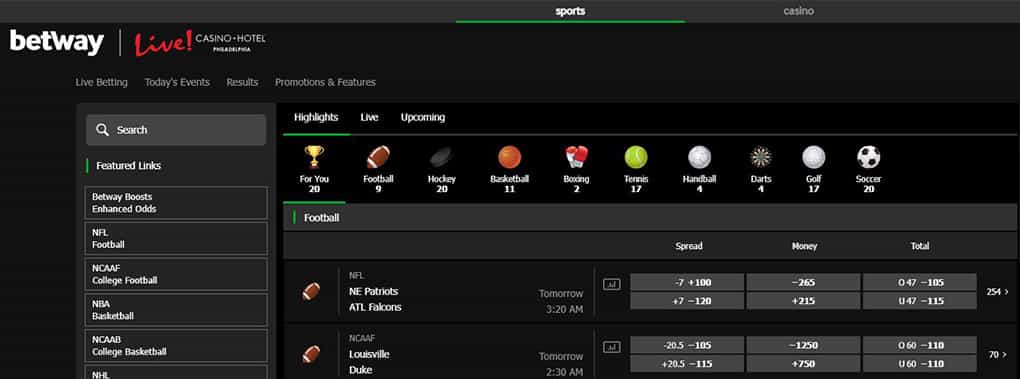Switch to the casino tab
This screenshot has height=379, width=1020.
(x=798, y=11)
